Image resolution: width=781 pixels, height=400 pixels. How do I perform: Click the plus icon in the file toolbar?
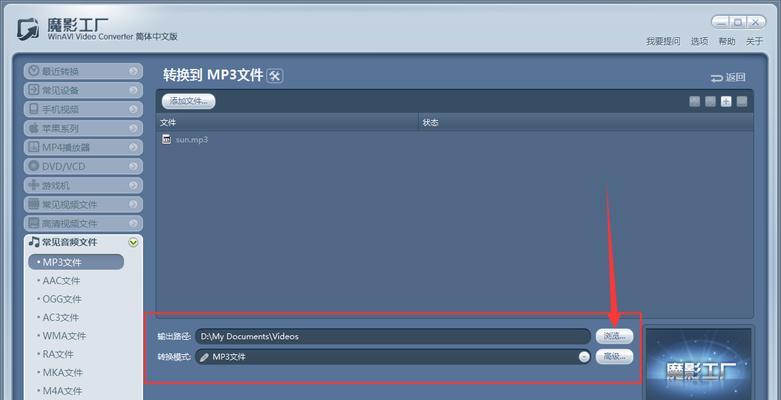point(726,102)
